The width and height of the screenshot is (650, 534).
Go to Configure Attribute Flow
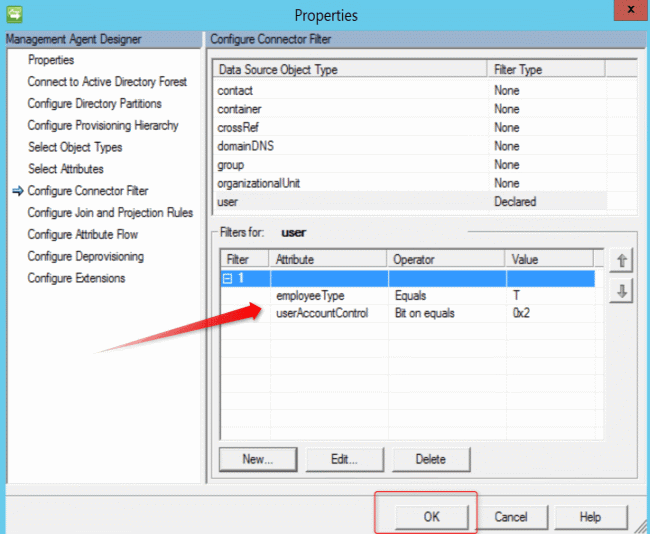click(x=82, y=235)
